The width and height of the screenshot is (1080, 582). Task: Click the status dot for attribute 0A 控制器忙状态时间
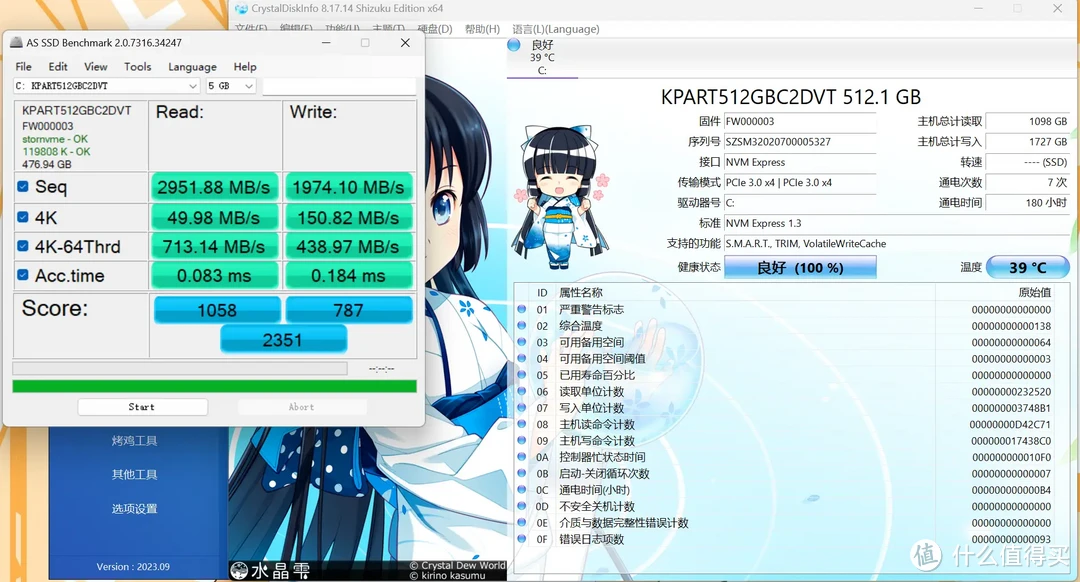pos(522,457)
